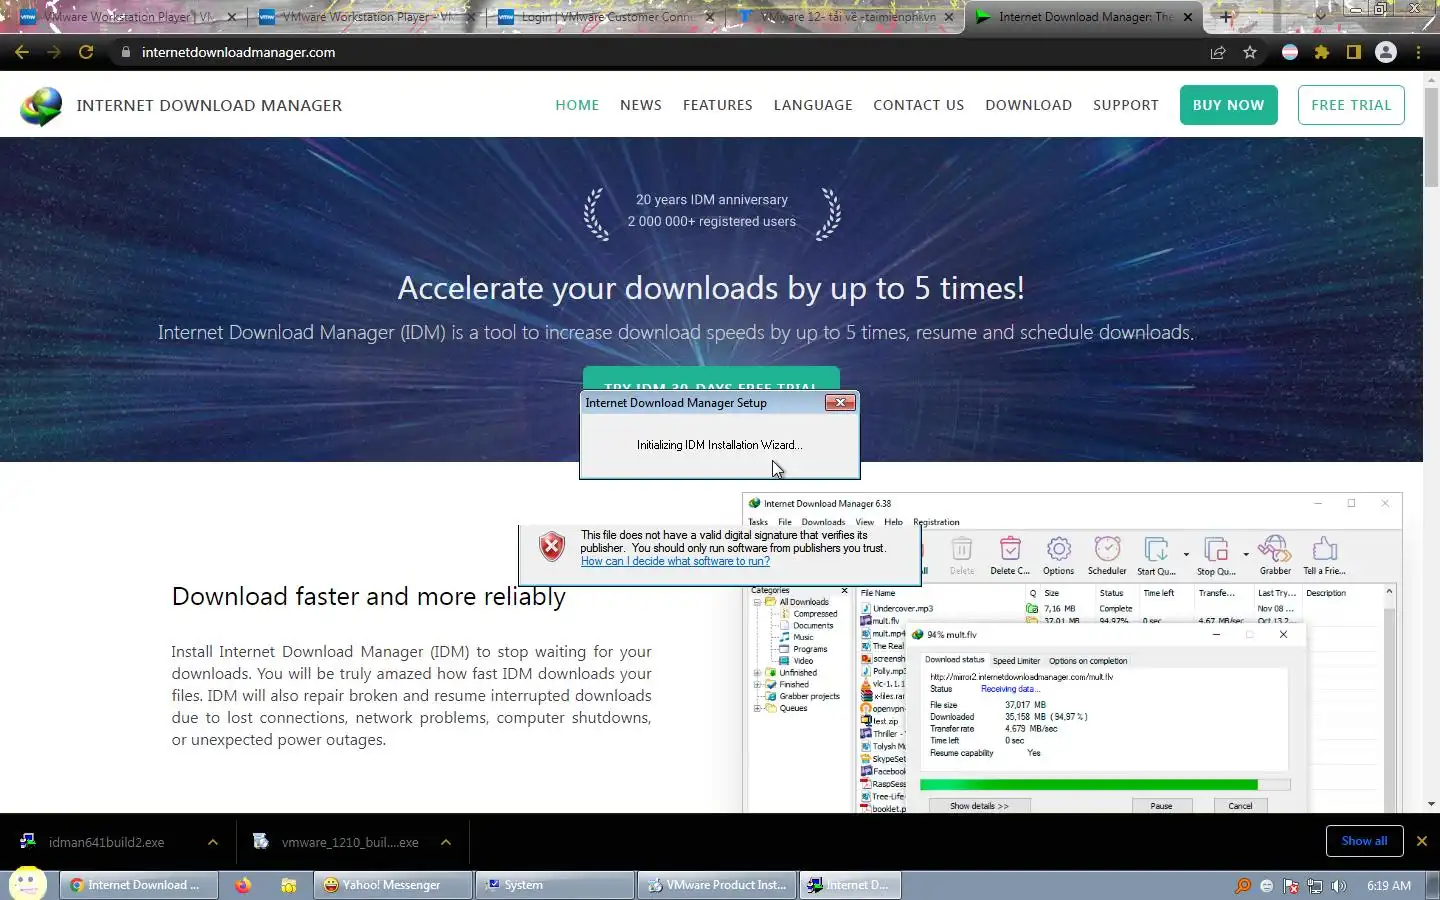Click the Cancel button in IDM screenshot
This screenshot has width=1440, height=900.
coord(1240,805)
